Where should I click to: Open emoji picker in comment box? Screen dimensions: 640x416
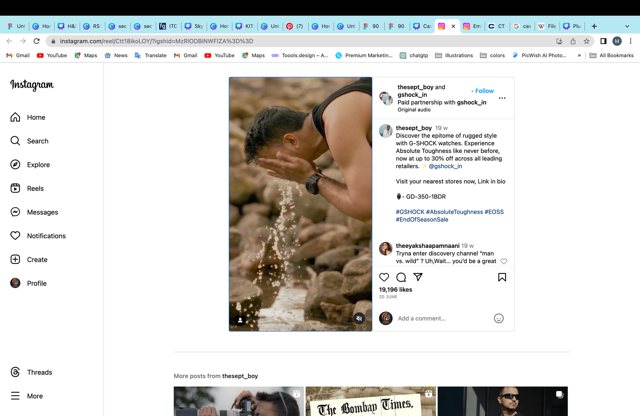click(x=499, y=318)
